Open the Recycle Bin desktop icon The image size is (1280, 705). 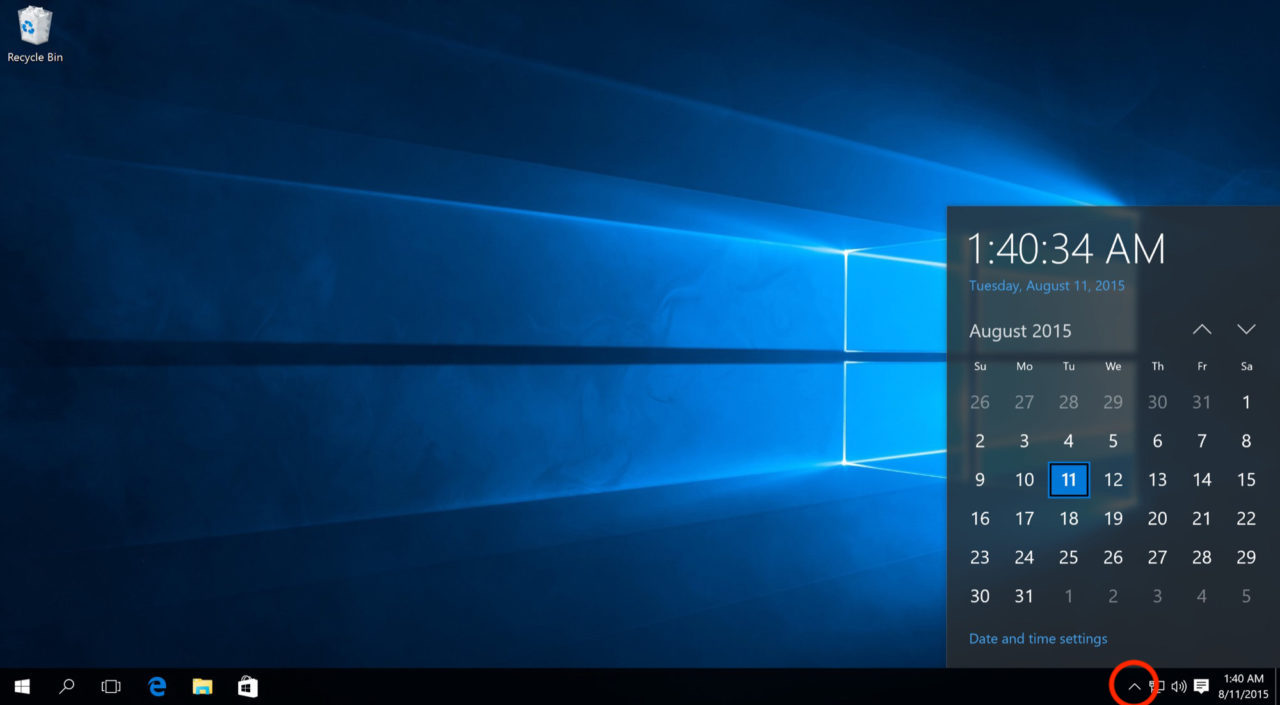35,34
